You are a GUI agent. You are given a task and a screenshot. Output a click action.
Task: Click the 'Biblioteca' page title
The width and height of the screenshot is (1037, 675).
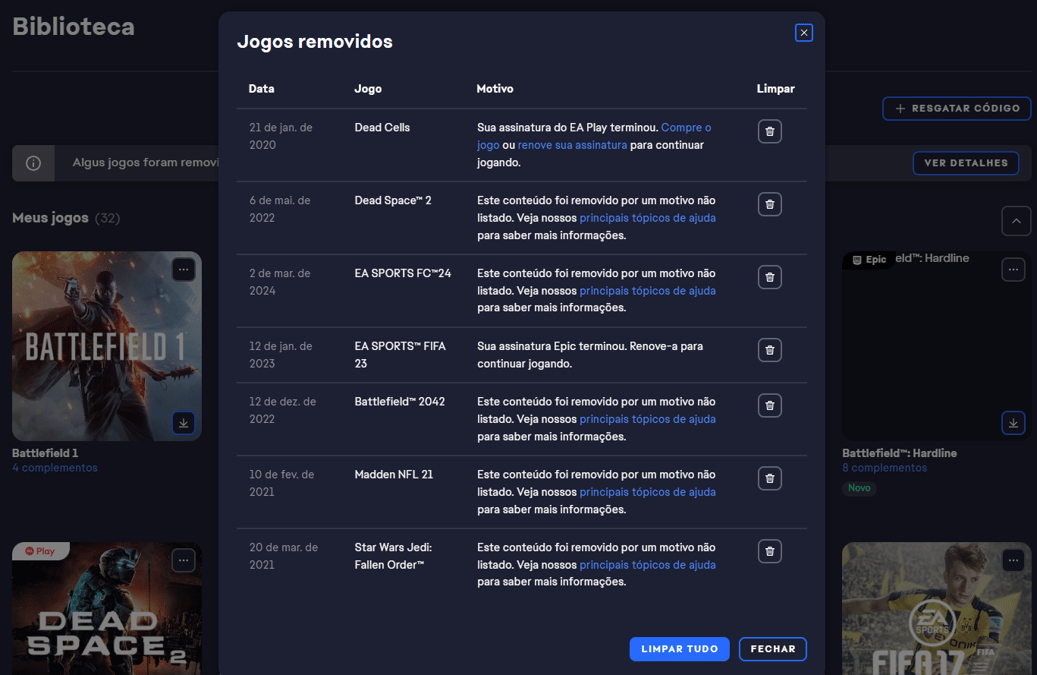coord(73,26)
